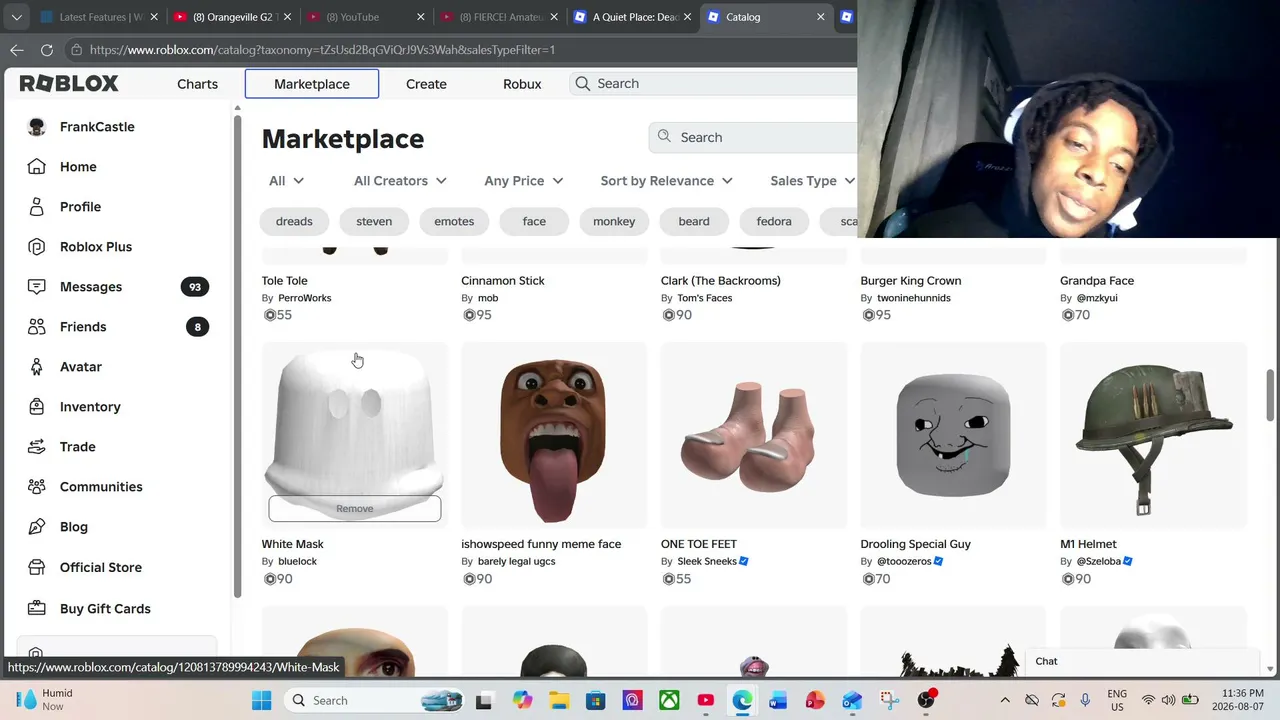
Task: Click the page vertical scrollbar thumb
Action: pyautogui.click(x=1271, y=395)
